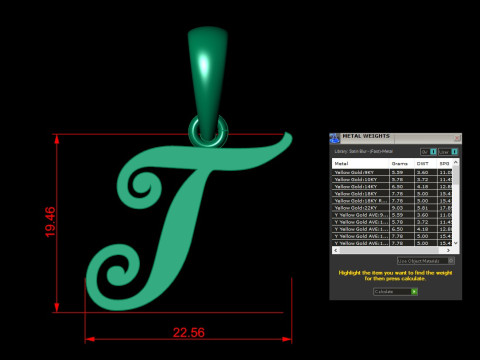Image resolution: width=480 pixels, height=360 pixels.
Task: Click scroll down arrow in metal list
Action: tap(456, 243)
